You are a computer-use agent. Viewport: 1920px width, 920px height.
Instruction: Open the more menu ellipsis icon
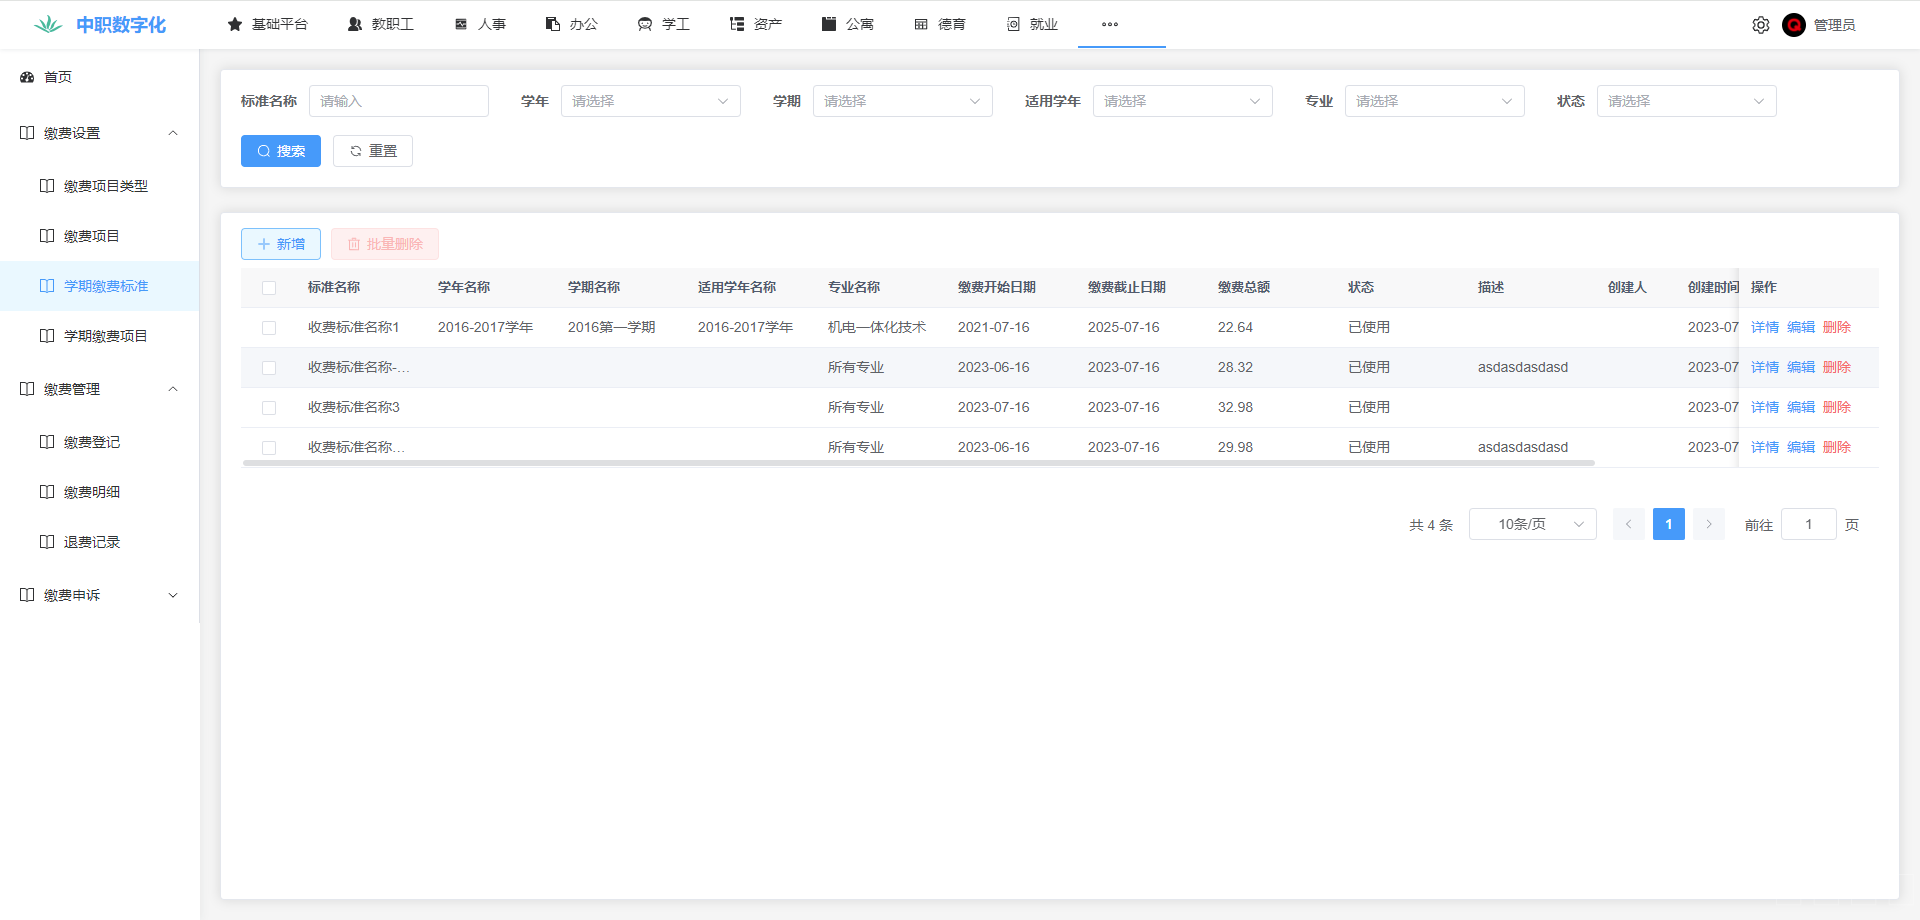click(x=1110, y=24)
